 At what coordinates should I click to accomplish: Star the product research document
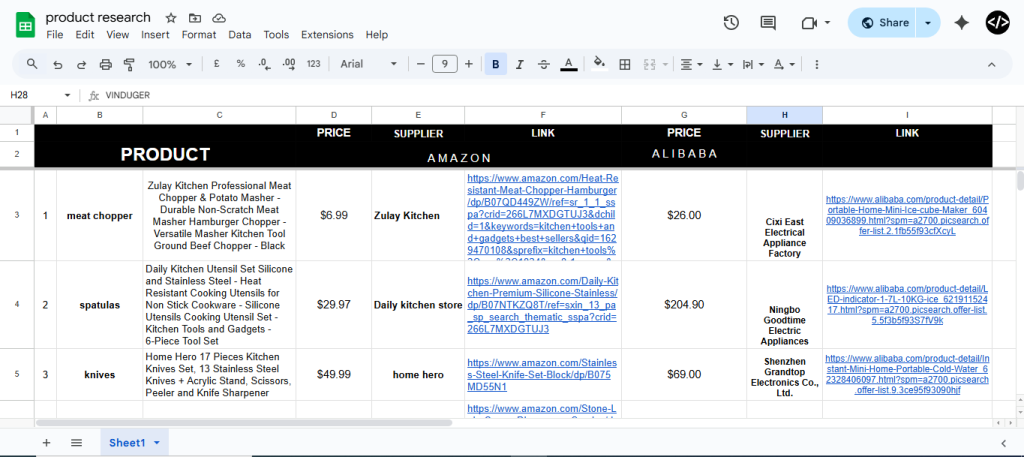point(170,18)
